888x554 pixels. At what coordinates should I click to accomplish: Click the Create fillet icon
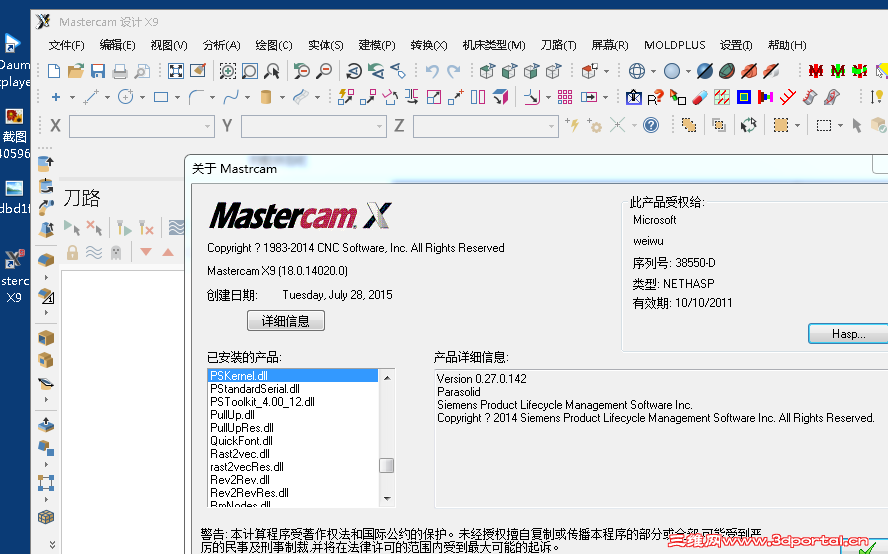[195, 97]
